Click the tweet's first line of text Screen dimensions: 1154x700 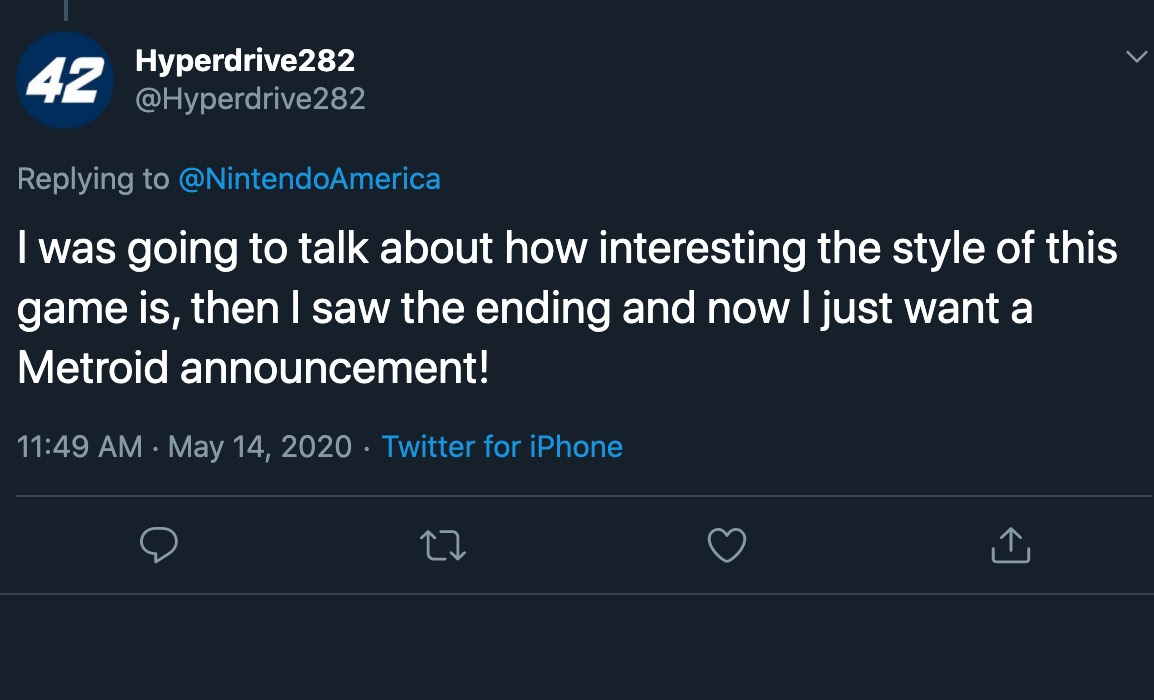coord(566,249)
